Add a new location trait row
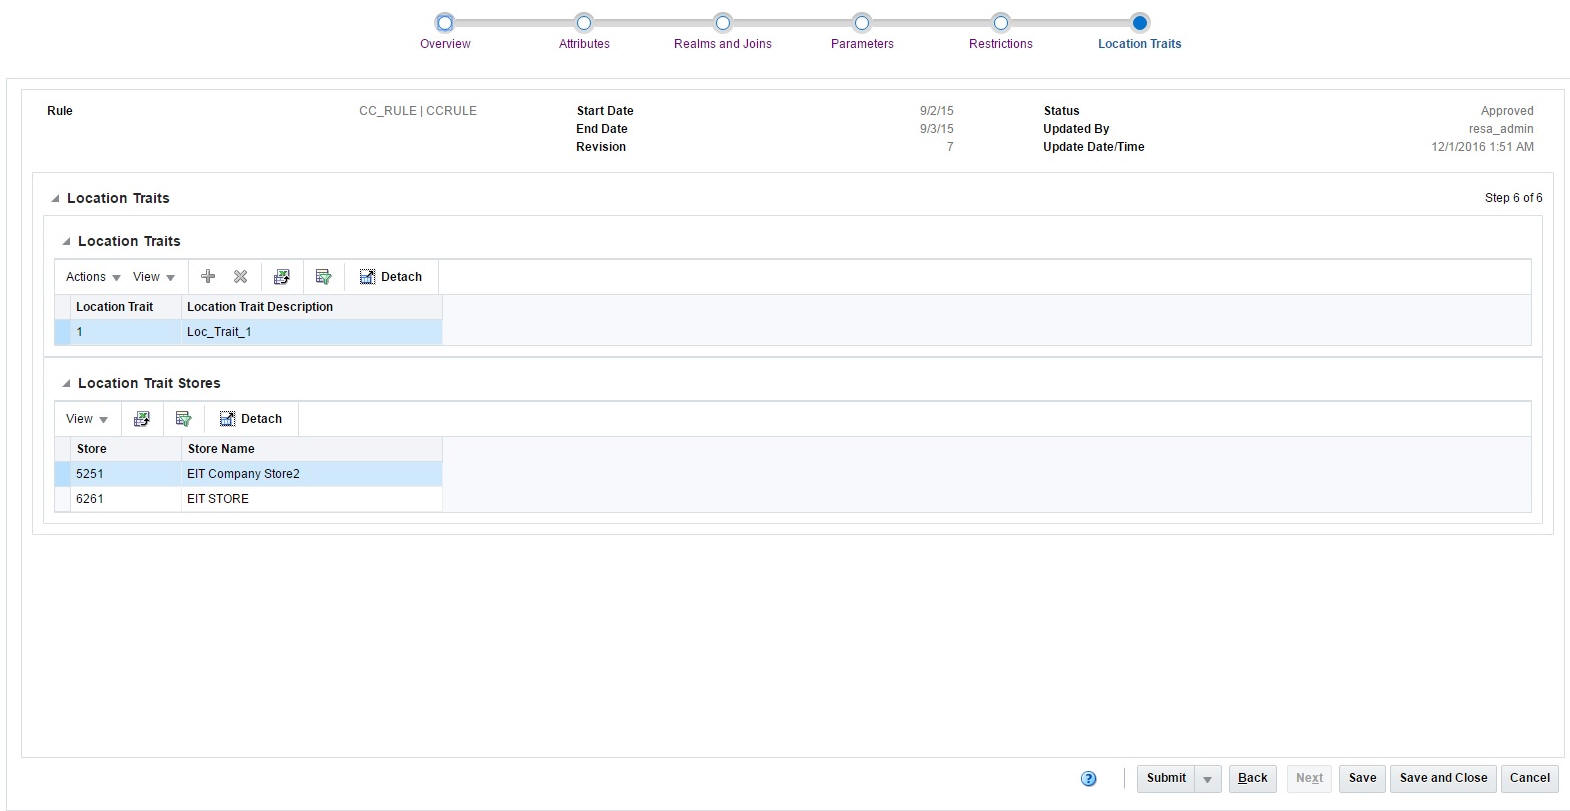This screenshot has width=1570, height=811. pyautogui.click(x=208, y=277)
